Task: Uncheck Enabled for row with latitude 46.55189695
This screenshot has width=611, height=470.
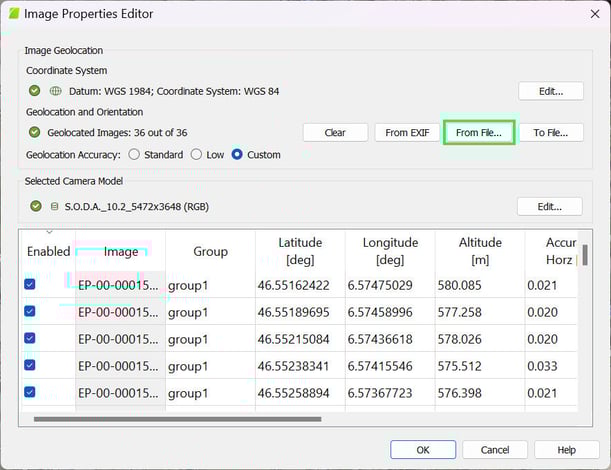Action: coord(30,311)
